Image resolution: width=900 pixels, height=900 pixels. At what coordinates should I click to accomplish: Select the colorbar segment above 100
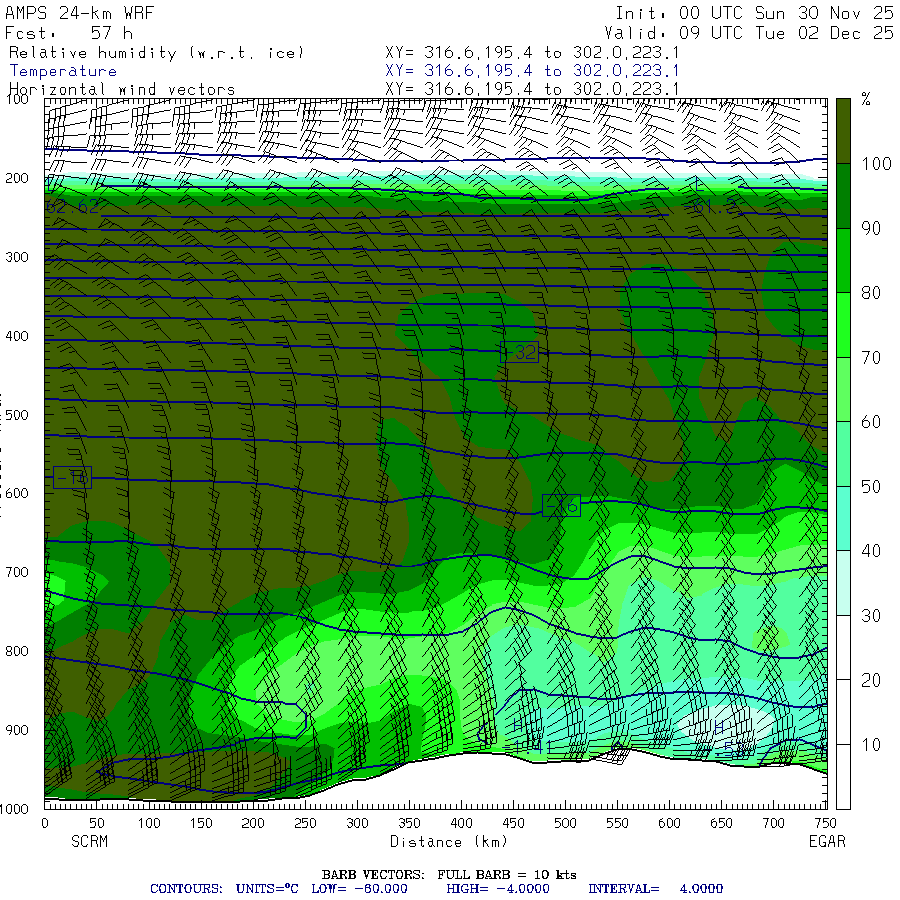[x=843, y=131]
